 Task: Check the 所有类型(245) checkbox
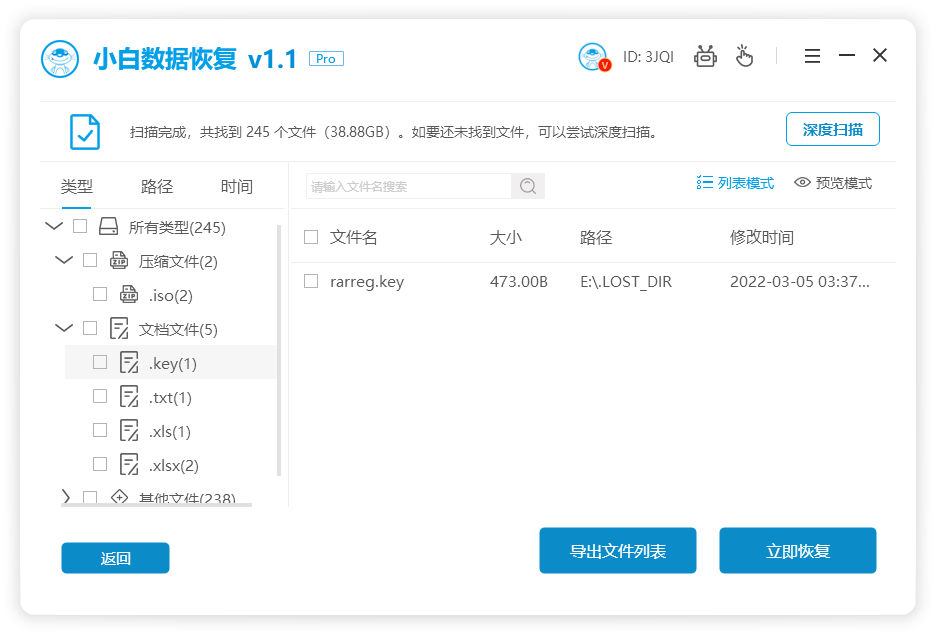[80, 226]
